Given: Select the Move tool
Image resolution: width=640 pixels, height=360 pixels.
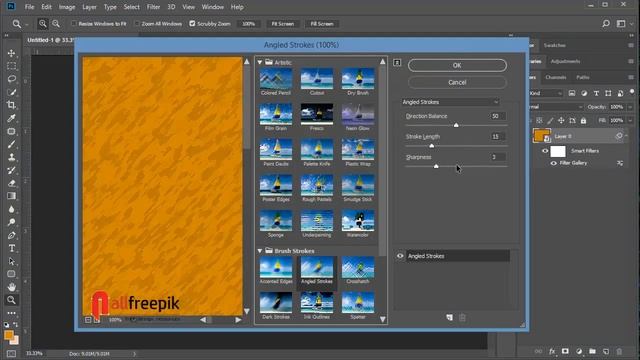Looking at the screenshot, I should tap(11, 53).
